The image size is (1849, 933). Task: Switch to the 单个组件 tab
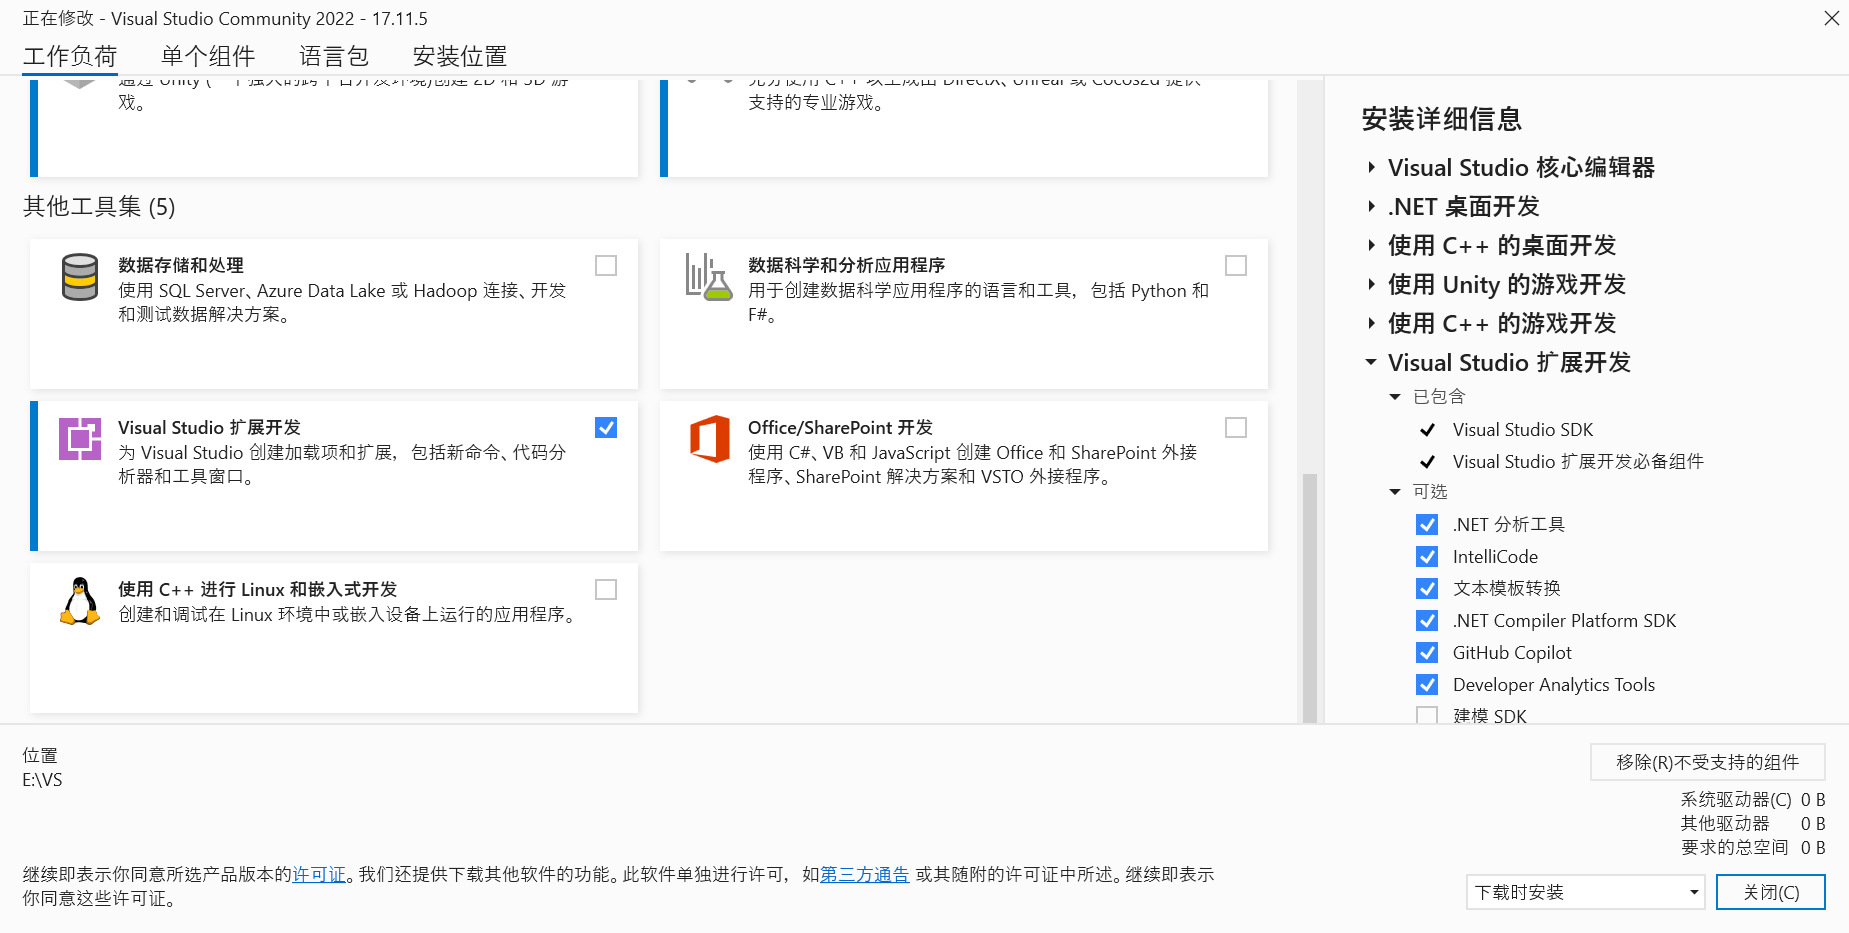(x=208, y=56)
